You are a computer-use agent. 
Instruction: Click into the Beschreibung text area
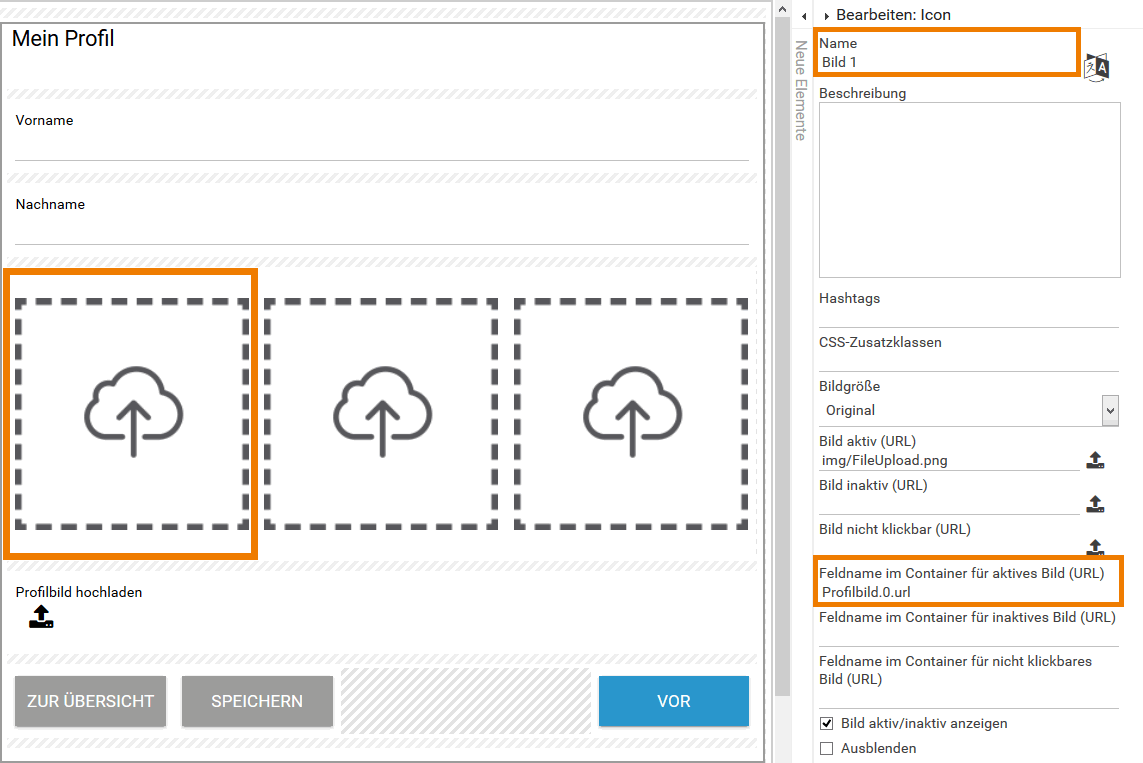[969, 190]
